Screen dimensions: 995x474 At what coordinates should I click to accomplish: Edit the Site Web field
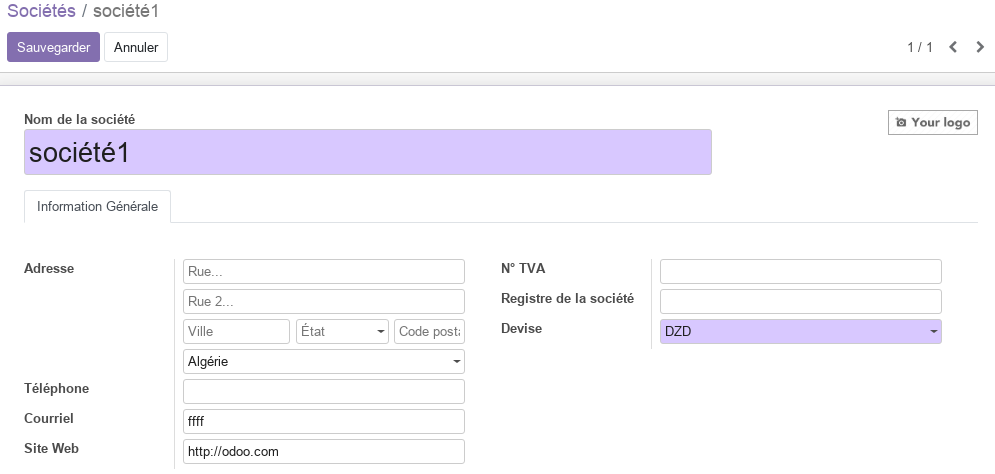pyautogui.click(x=324, y=451)
